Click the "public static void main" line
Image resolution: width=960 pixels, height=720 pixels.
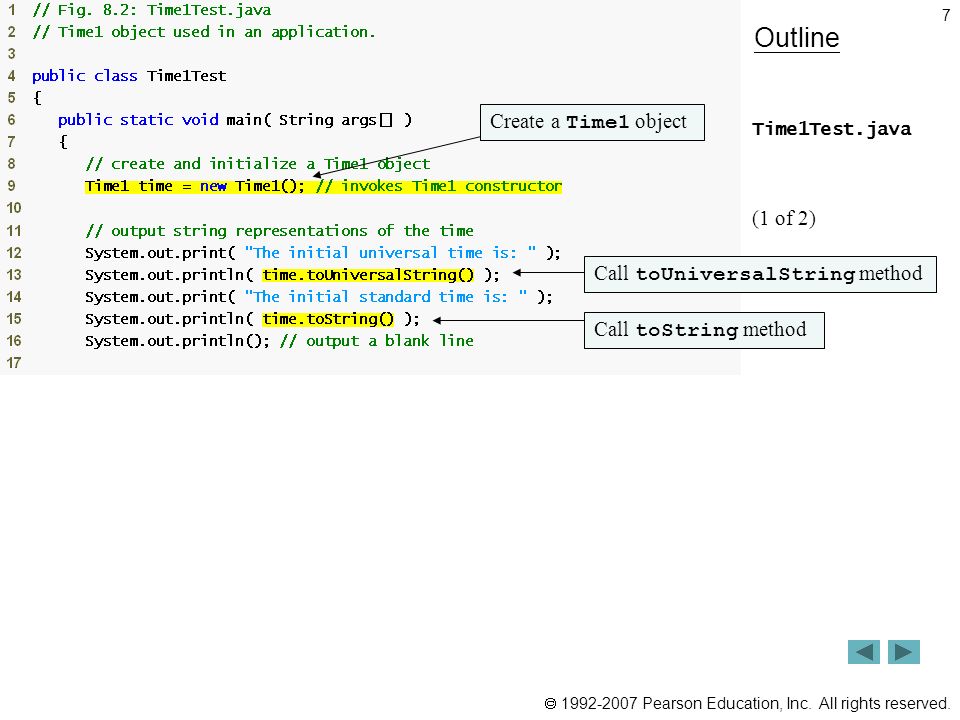235,120
